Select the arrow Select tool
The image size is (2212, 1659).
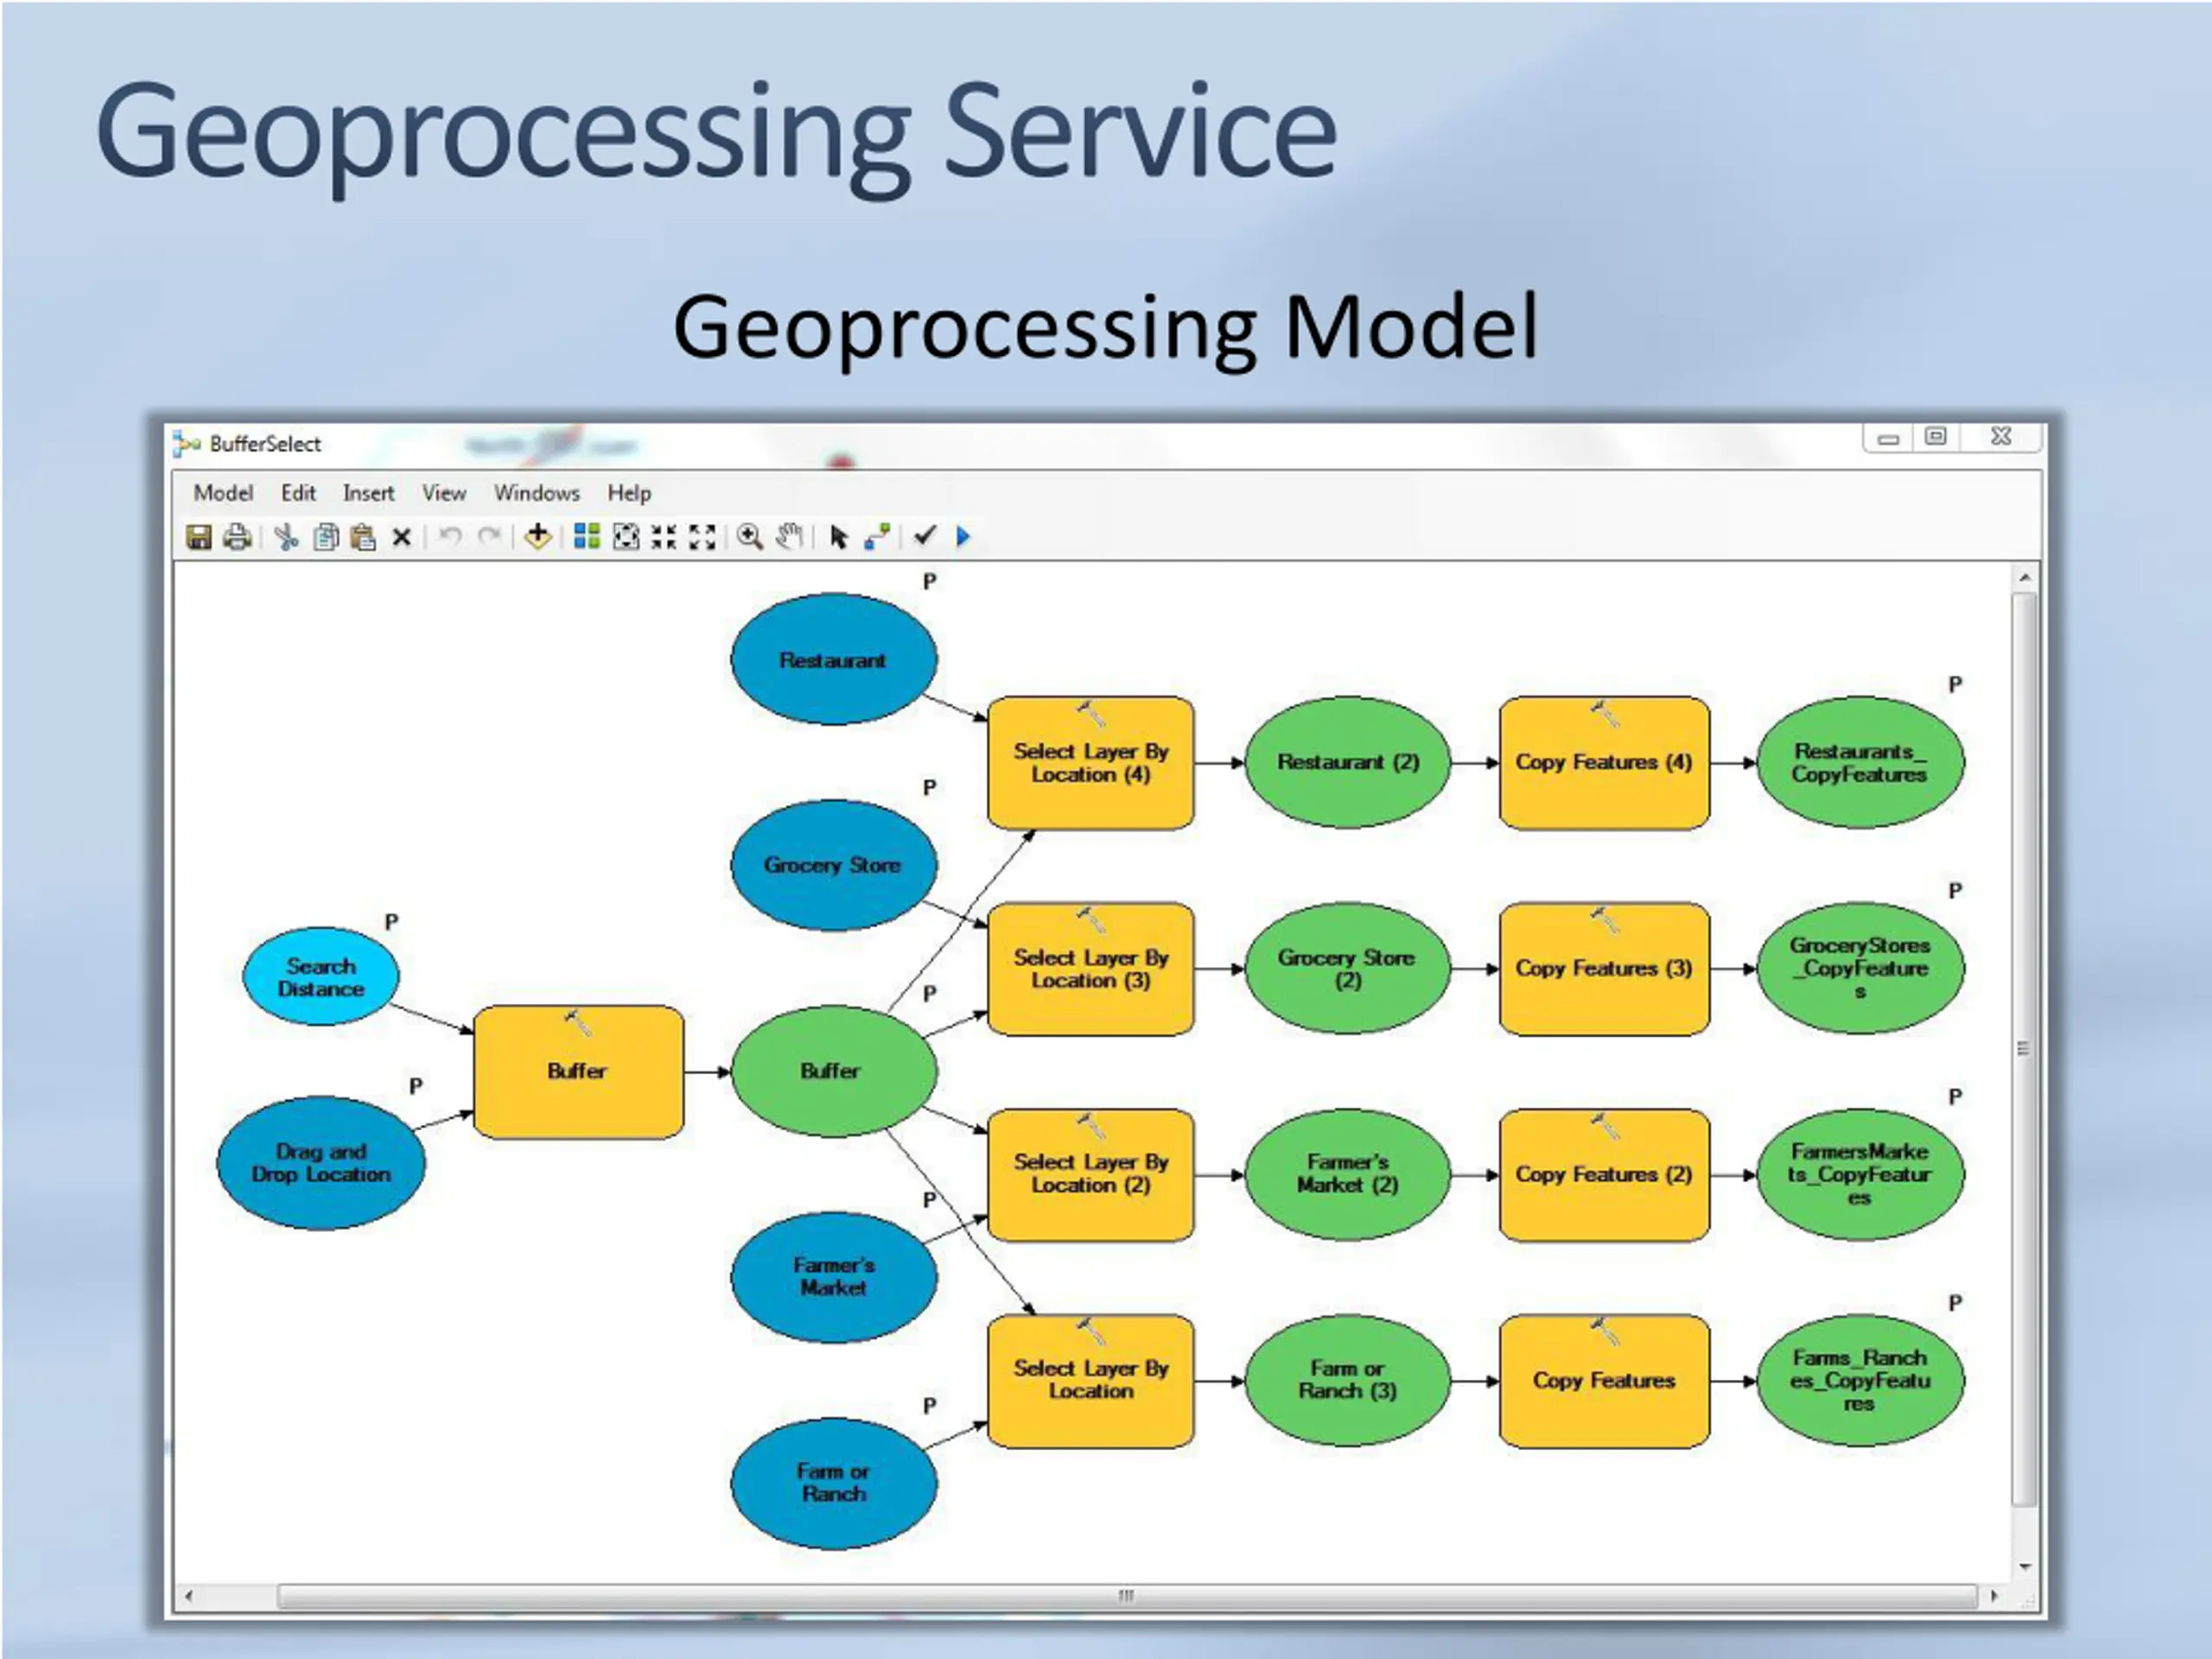[x=839, y=538]
